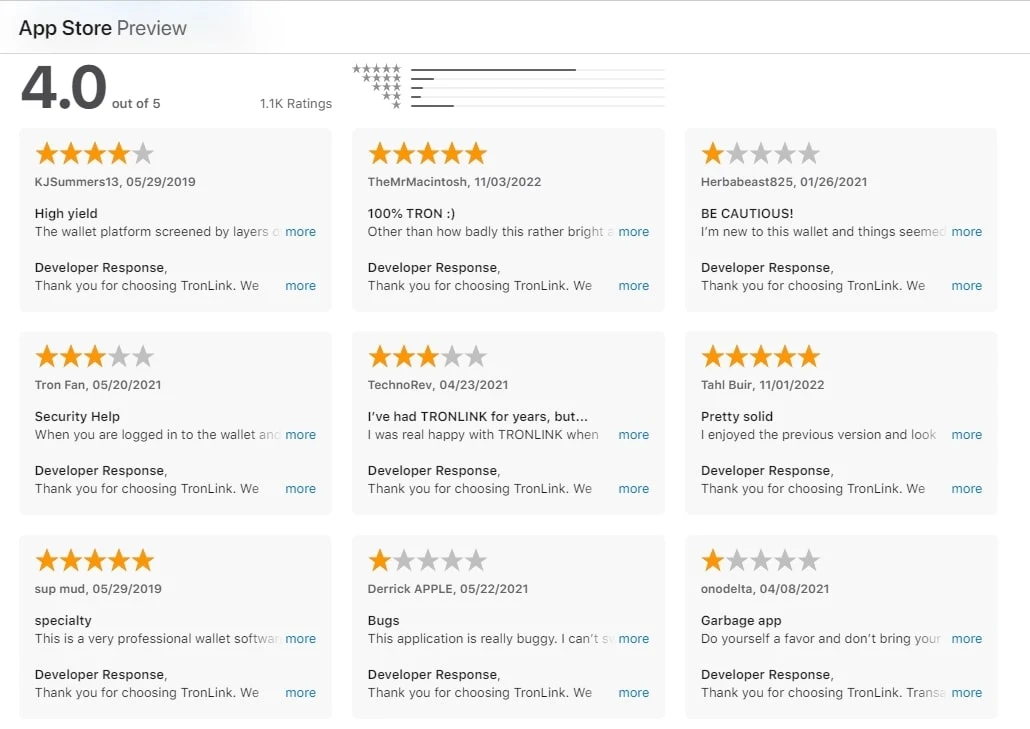Click the 'Pretty solid' review title
The image size is (1030, 729).
736,416
